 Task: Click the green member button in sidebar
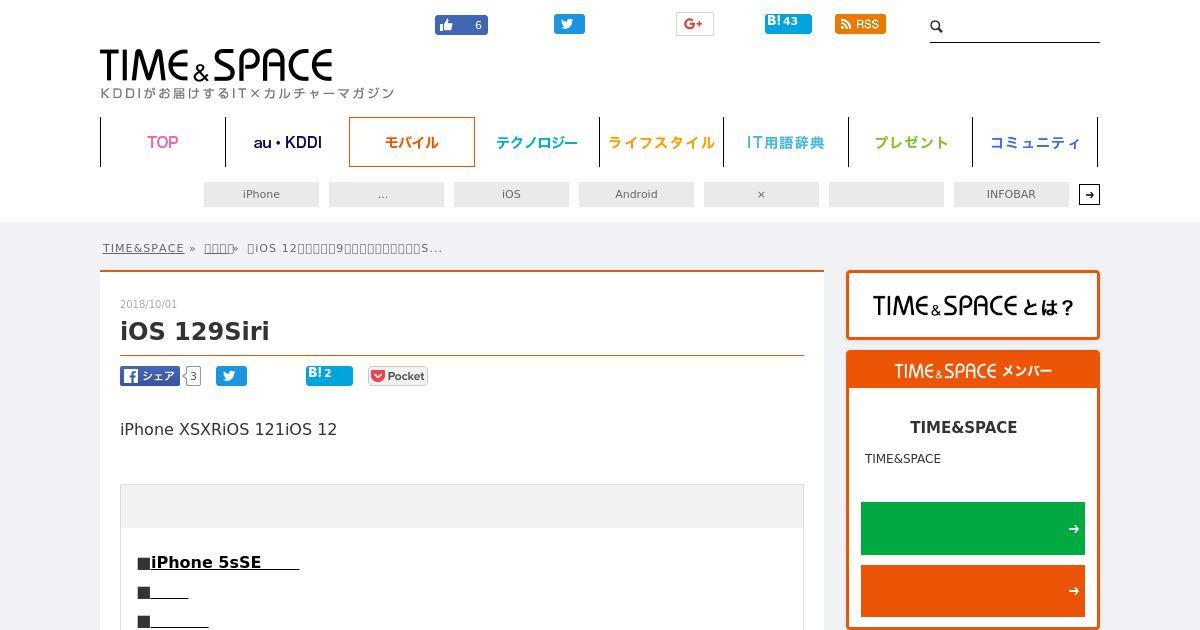973,528
